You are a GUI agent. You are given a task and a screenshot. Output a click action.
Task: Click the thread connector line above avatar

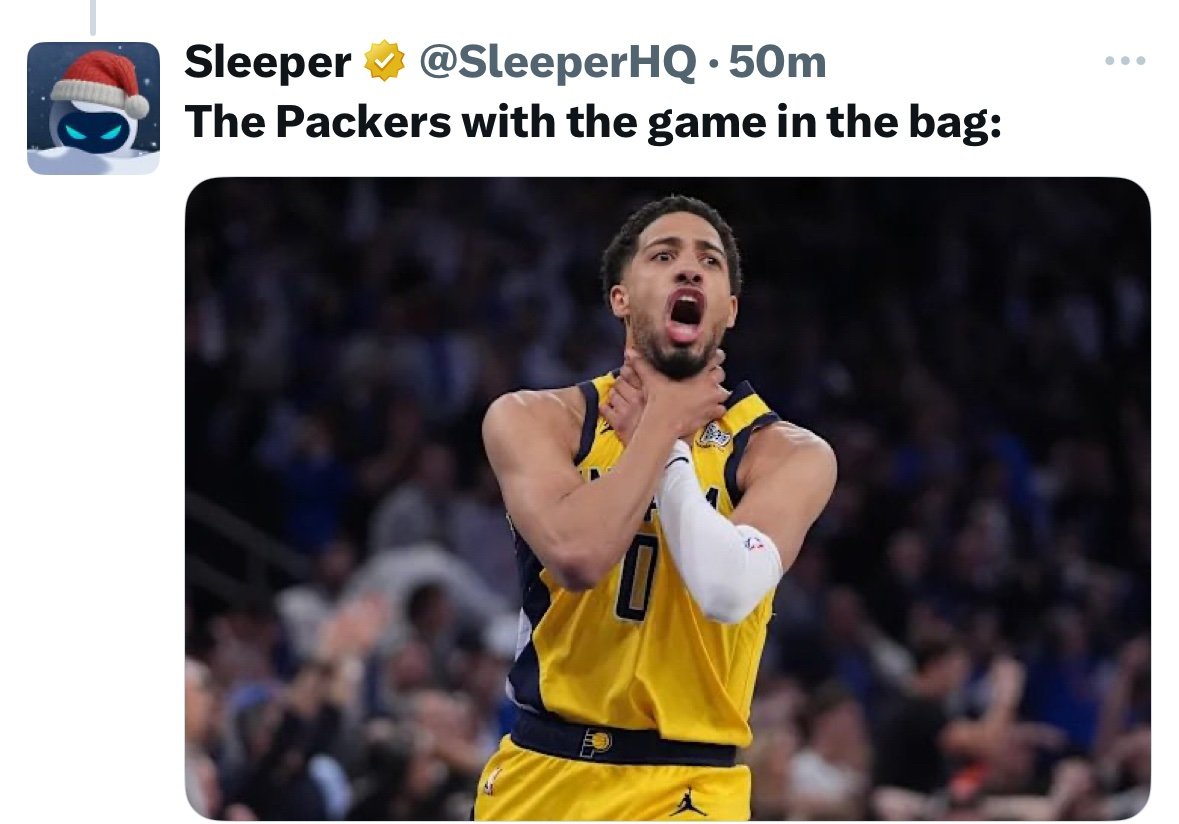point(92,16)
